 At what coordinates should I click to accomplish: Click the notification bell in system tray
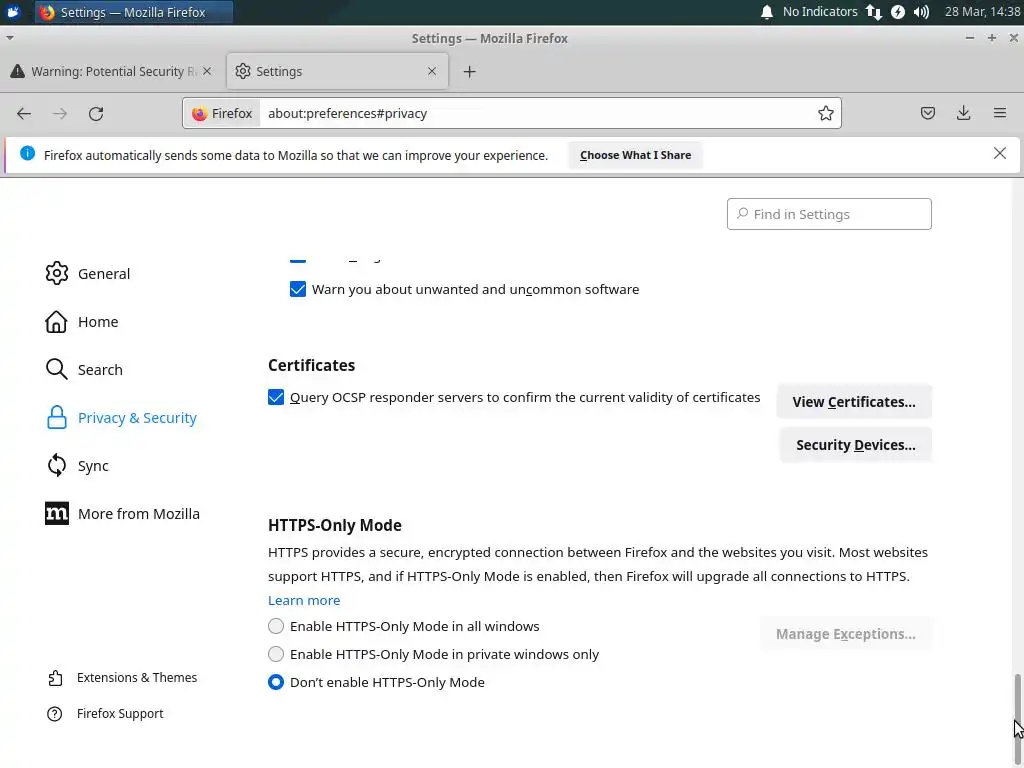[767, 12]
